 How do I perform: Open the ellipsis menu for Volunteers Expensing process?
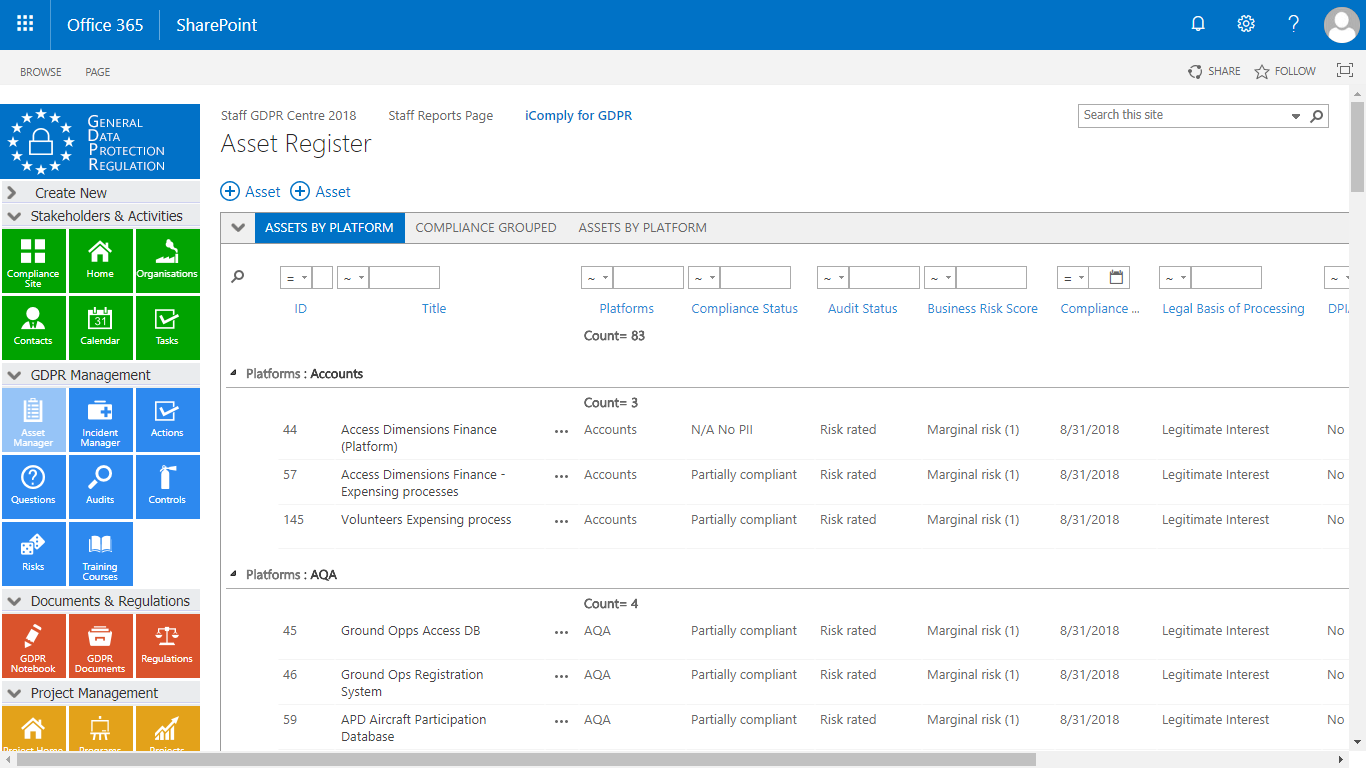pos(561,521)
